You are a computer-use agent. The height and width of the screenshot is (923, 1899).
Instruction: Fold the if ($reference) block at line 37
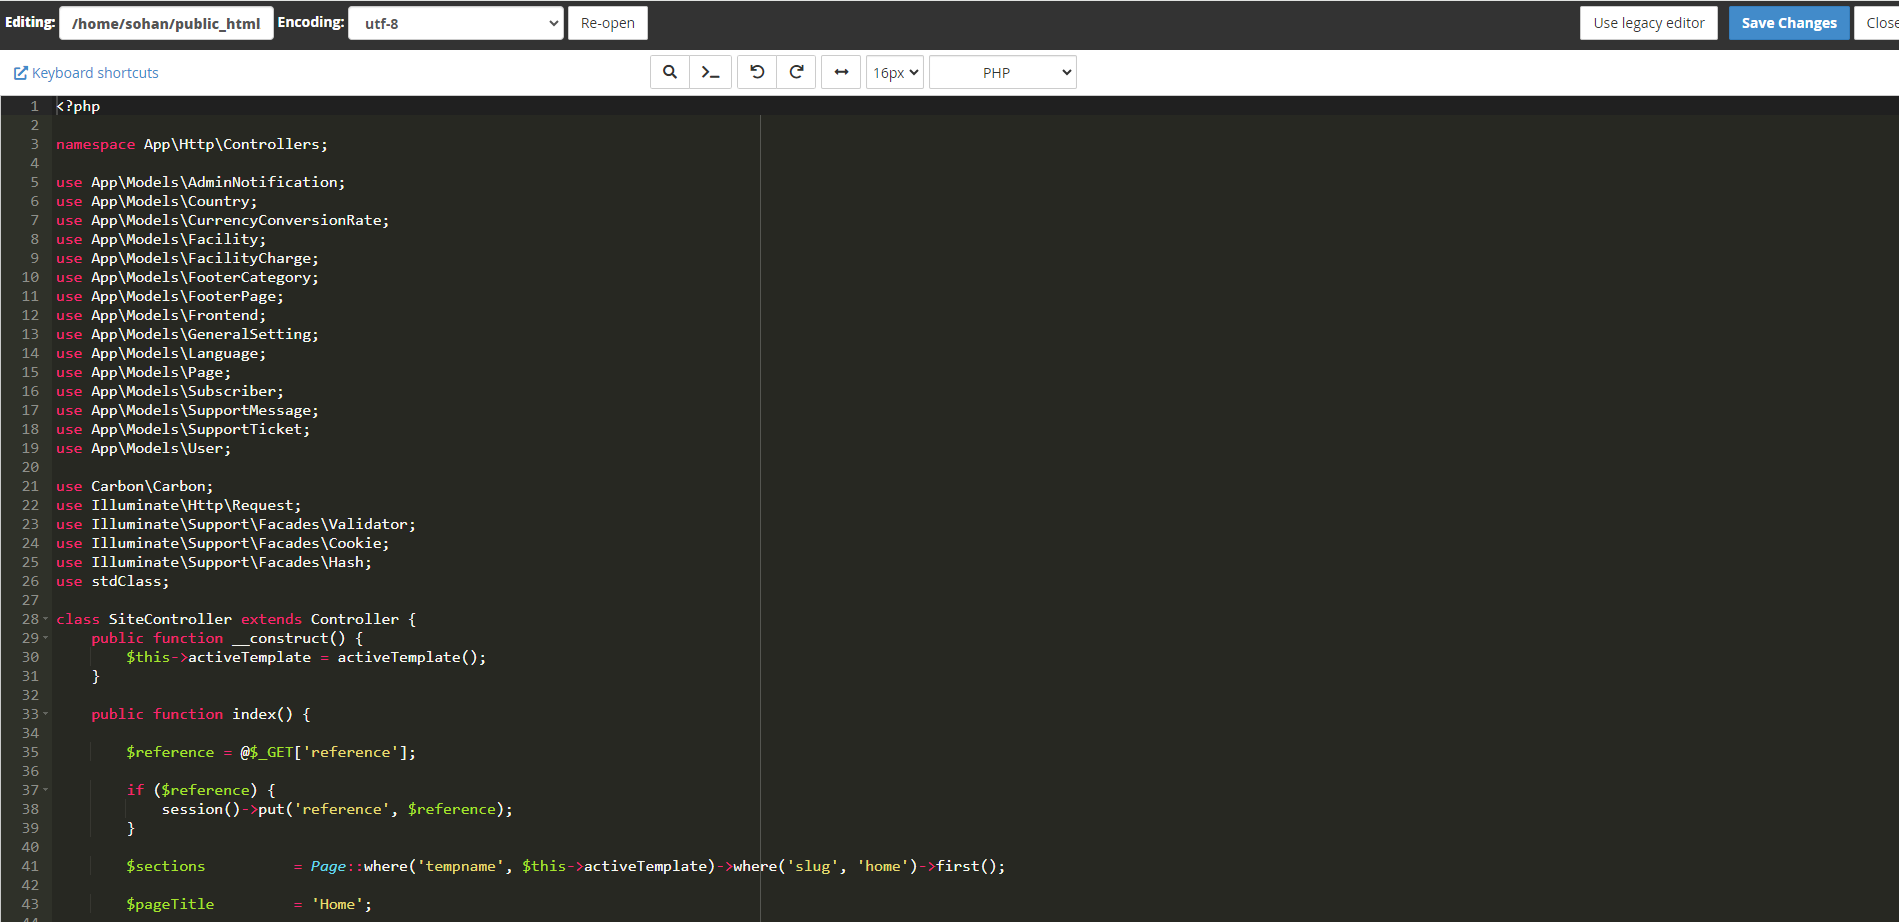point(46,790)
